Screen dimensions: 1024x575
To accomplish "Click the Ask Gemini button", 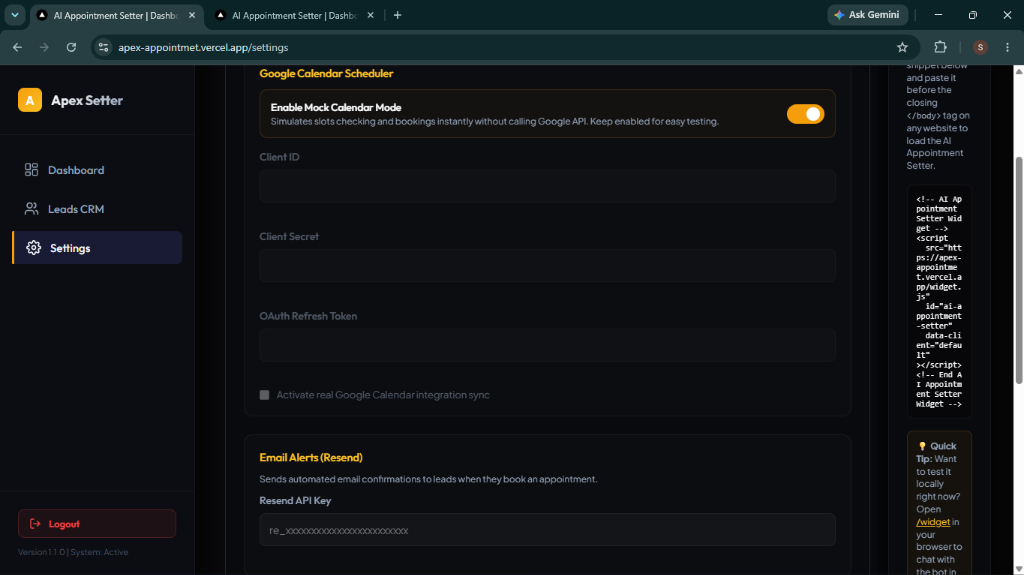I will point(867,15).
